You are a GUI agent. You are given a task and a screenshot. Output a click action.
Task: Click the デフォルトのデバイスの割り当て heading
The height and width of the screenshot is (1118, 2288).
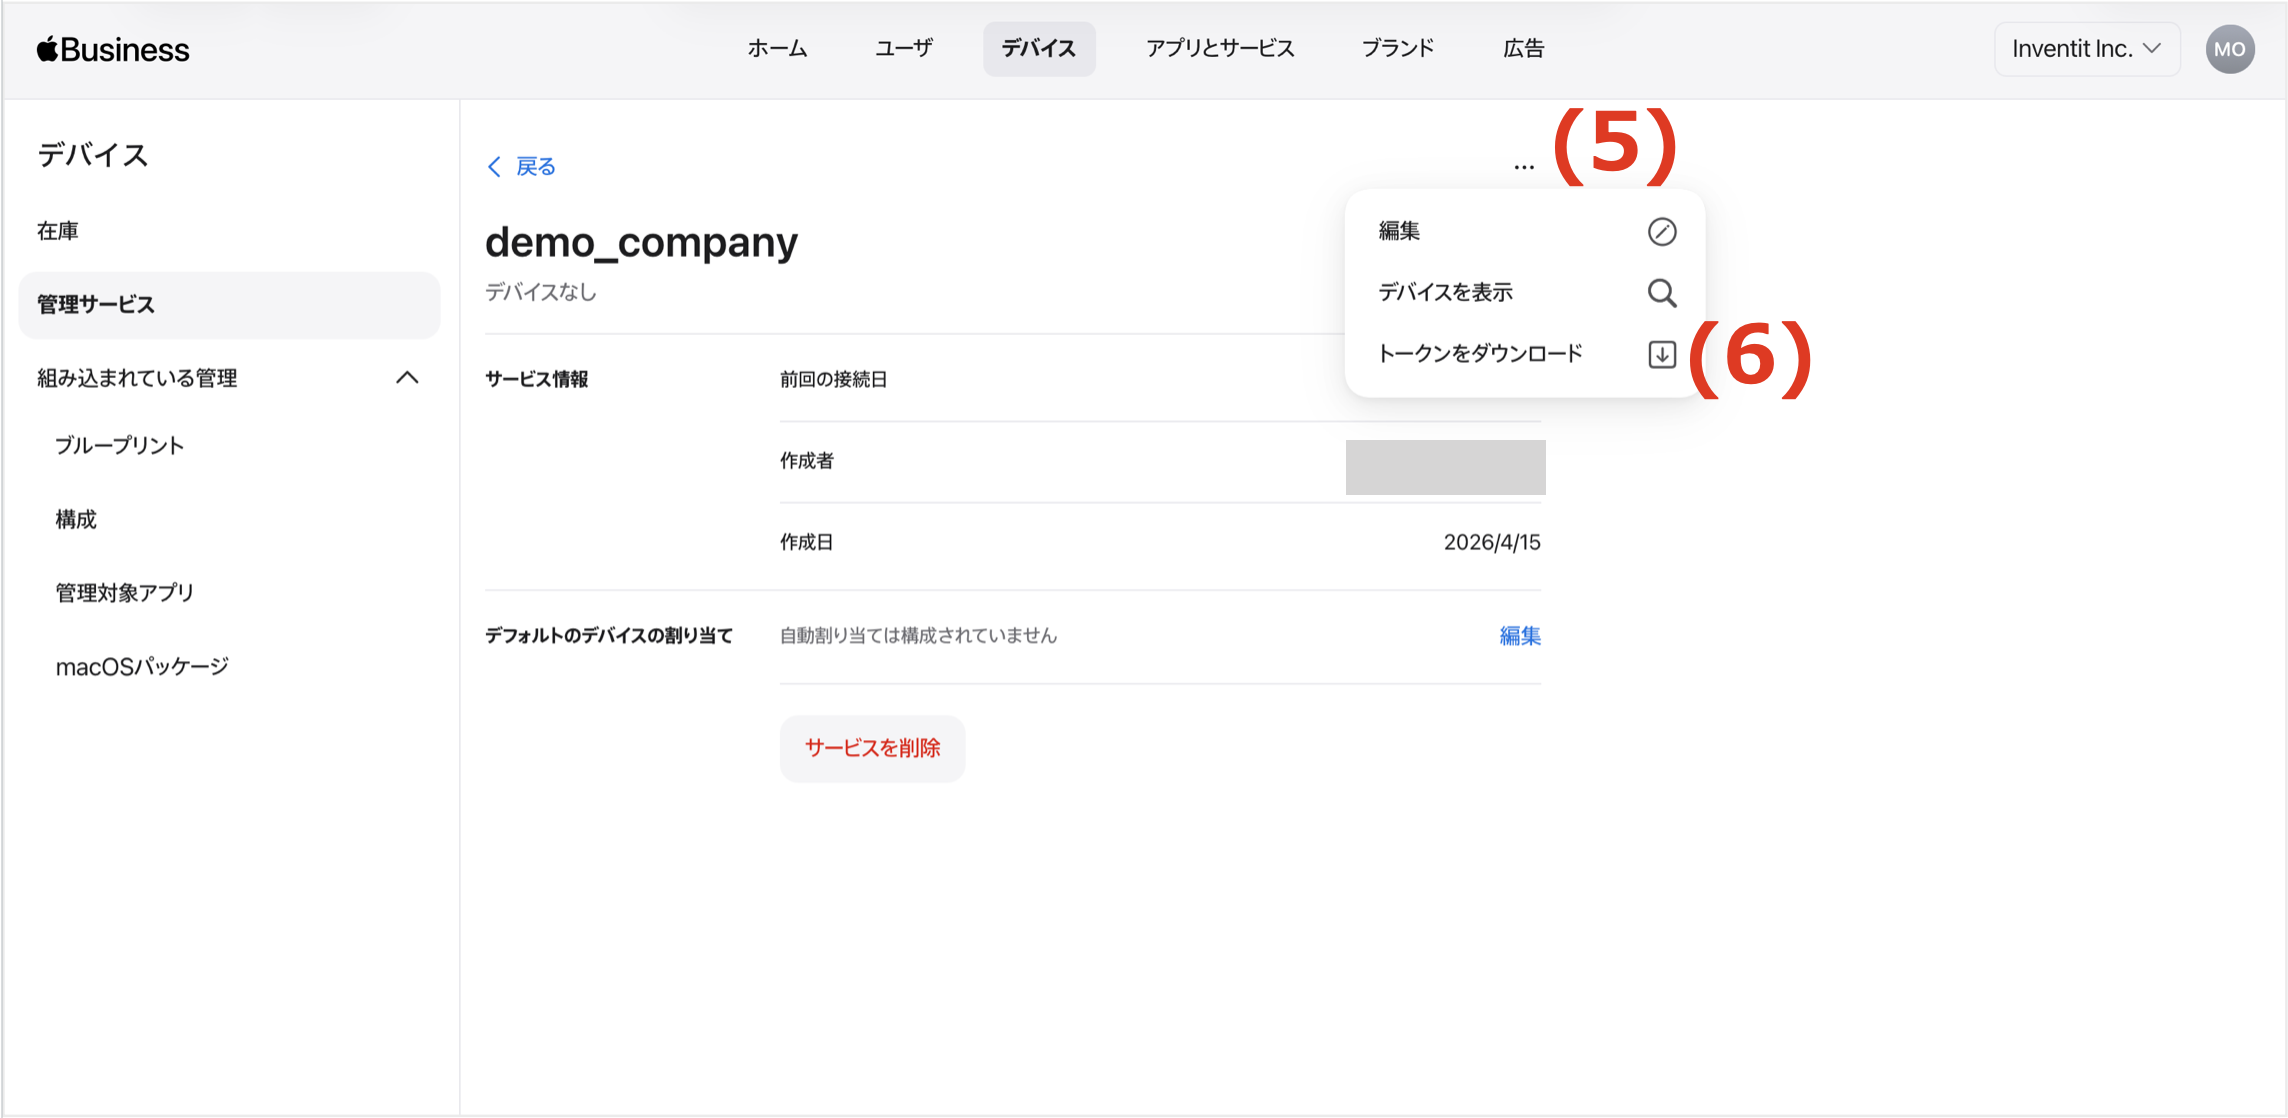pyautogui.click(x=609, y=636)
